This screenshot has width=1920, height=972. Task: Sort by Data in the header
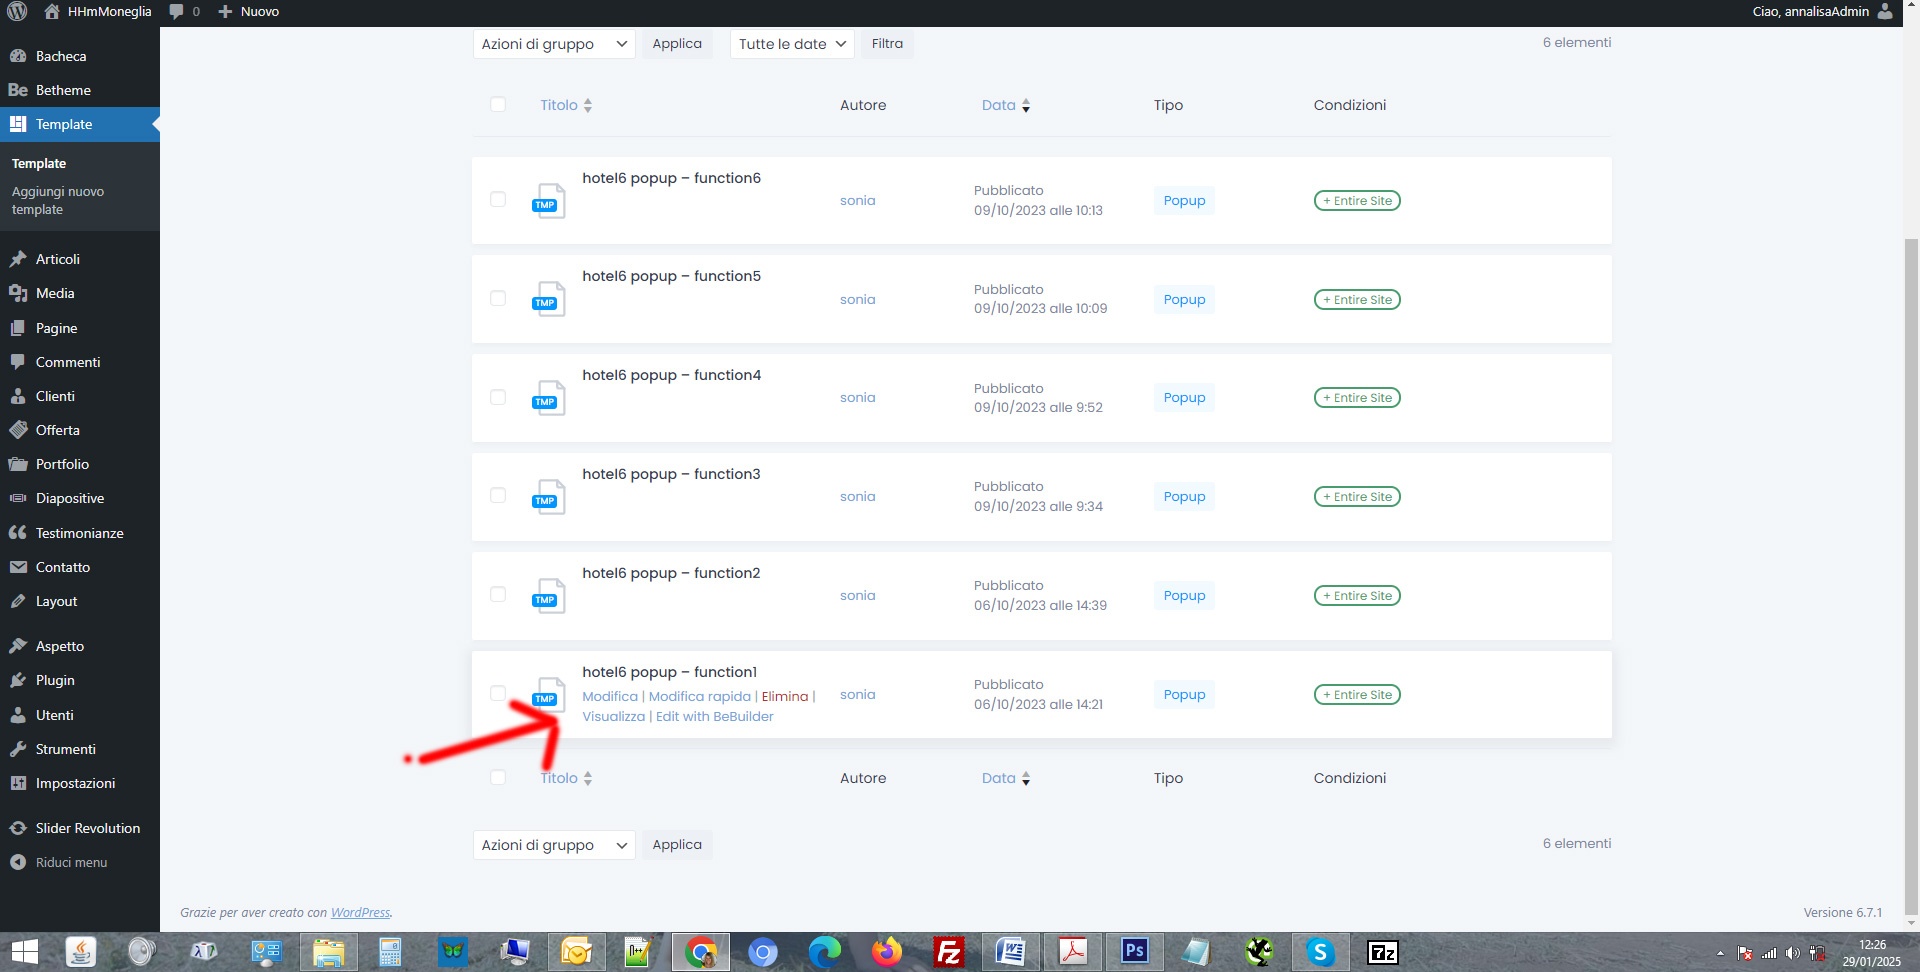click(x=1006, y=105)
